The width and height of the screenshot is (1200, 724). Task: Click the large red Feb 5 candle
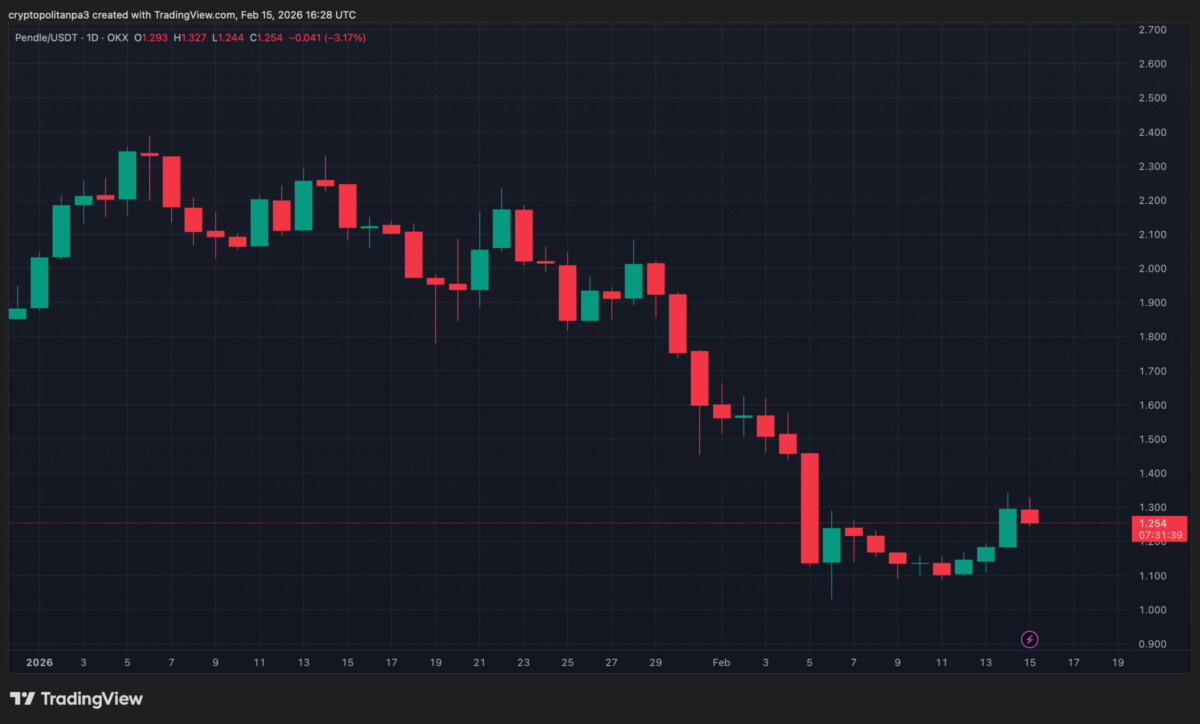[x=810, y=508]
